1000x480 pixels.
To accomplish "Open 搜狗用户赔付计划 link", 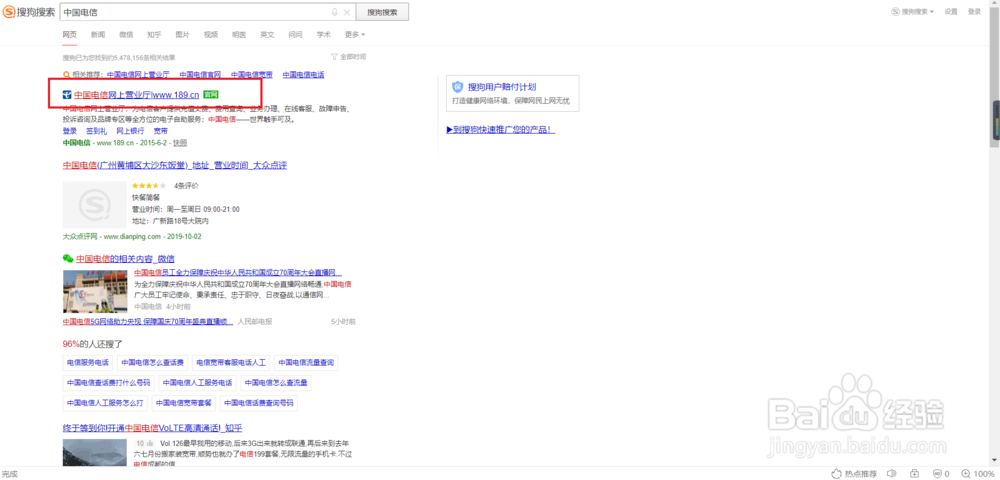I will tap(502, 87).
